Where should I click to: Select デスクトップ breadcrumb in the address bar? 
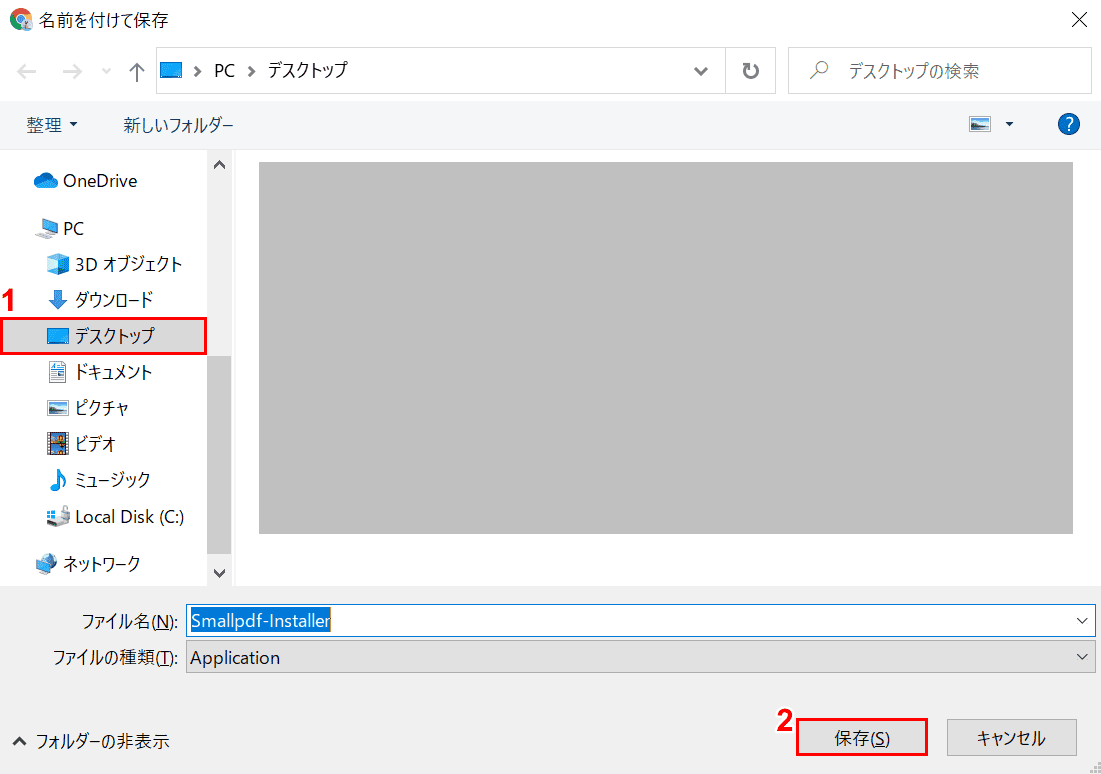(308, 70)
